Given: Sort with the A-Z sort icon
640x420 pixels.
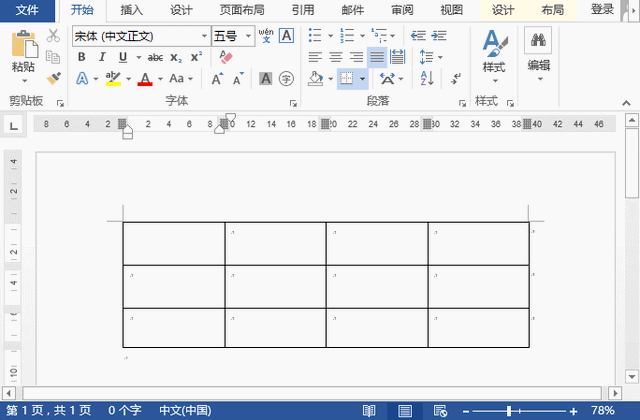Looking at the screenshot, I should tap(427, 78).
